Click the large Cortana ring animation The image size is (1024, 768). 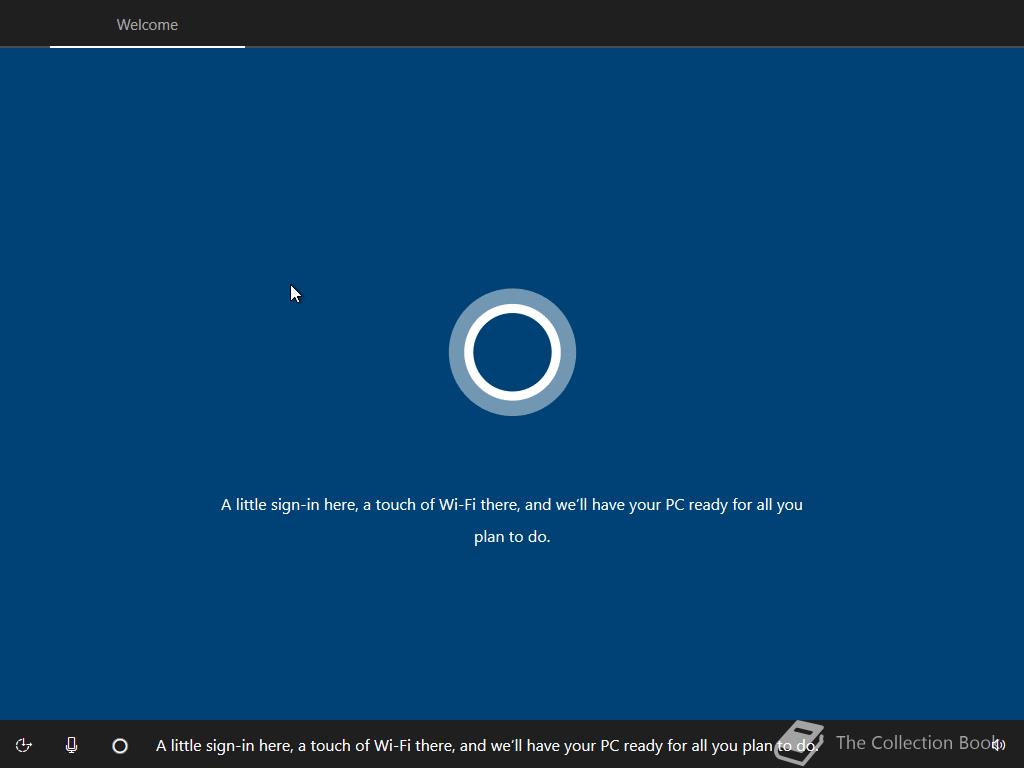coord(512,352)
